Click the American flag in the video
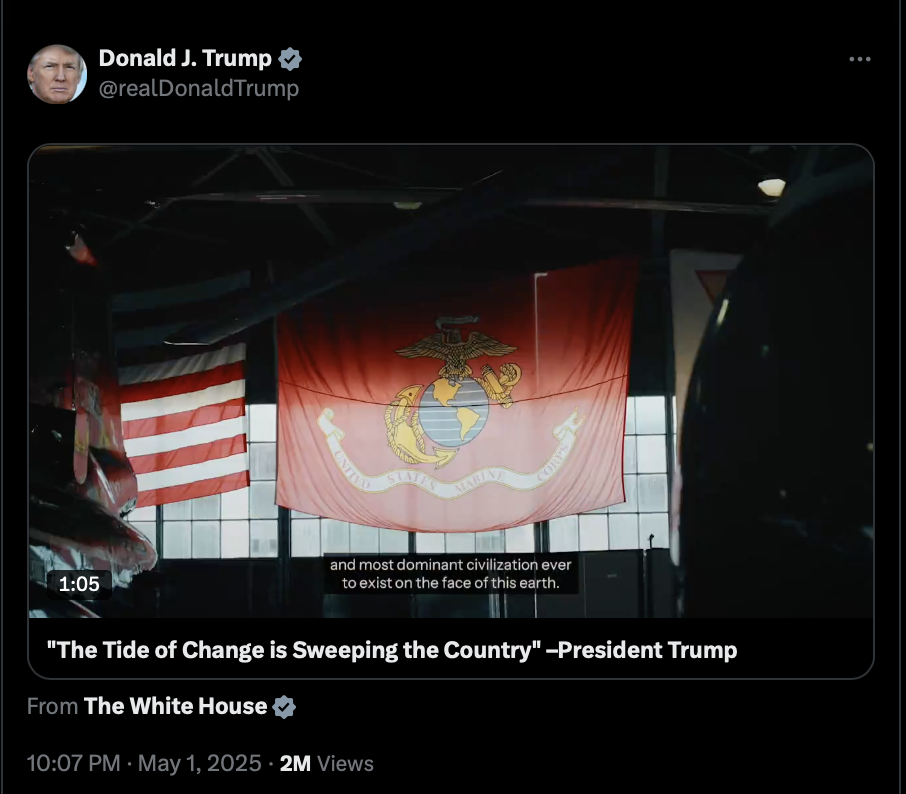 point(184,425)
